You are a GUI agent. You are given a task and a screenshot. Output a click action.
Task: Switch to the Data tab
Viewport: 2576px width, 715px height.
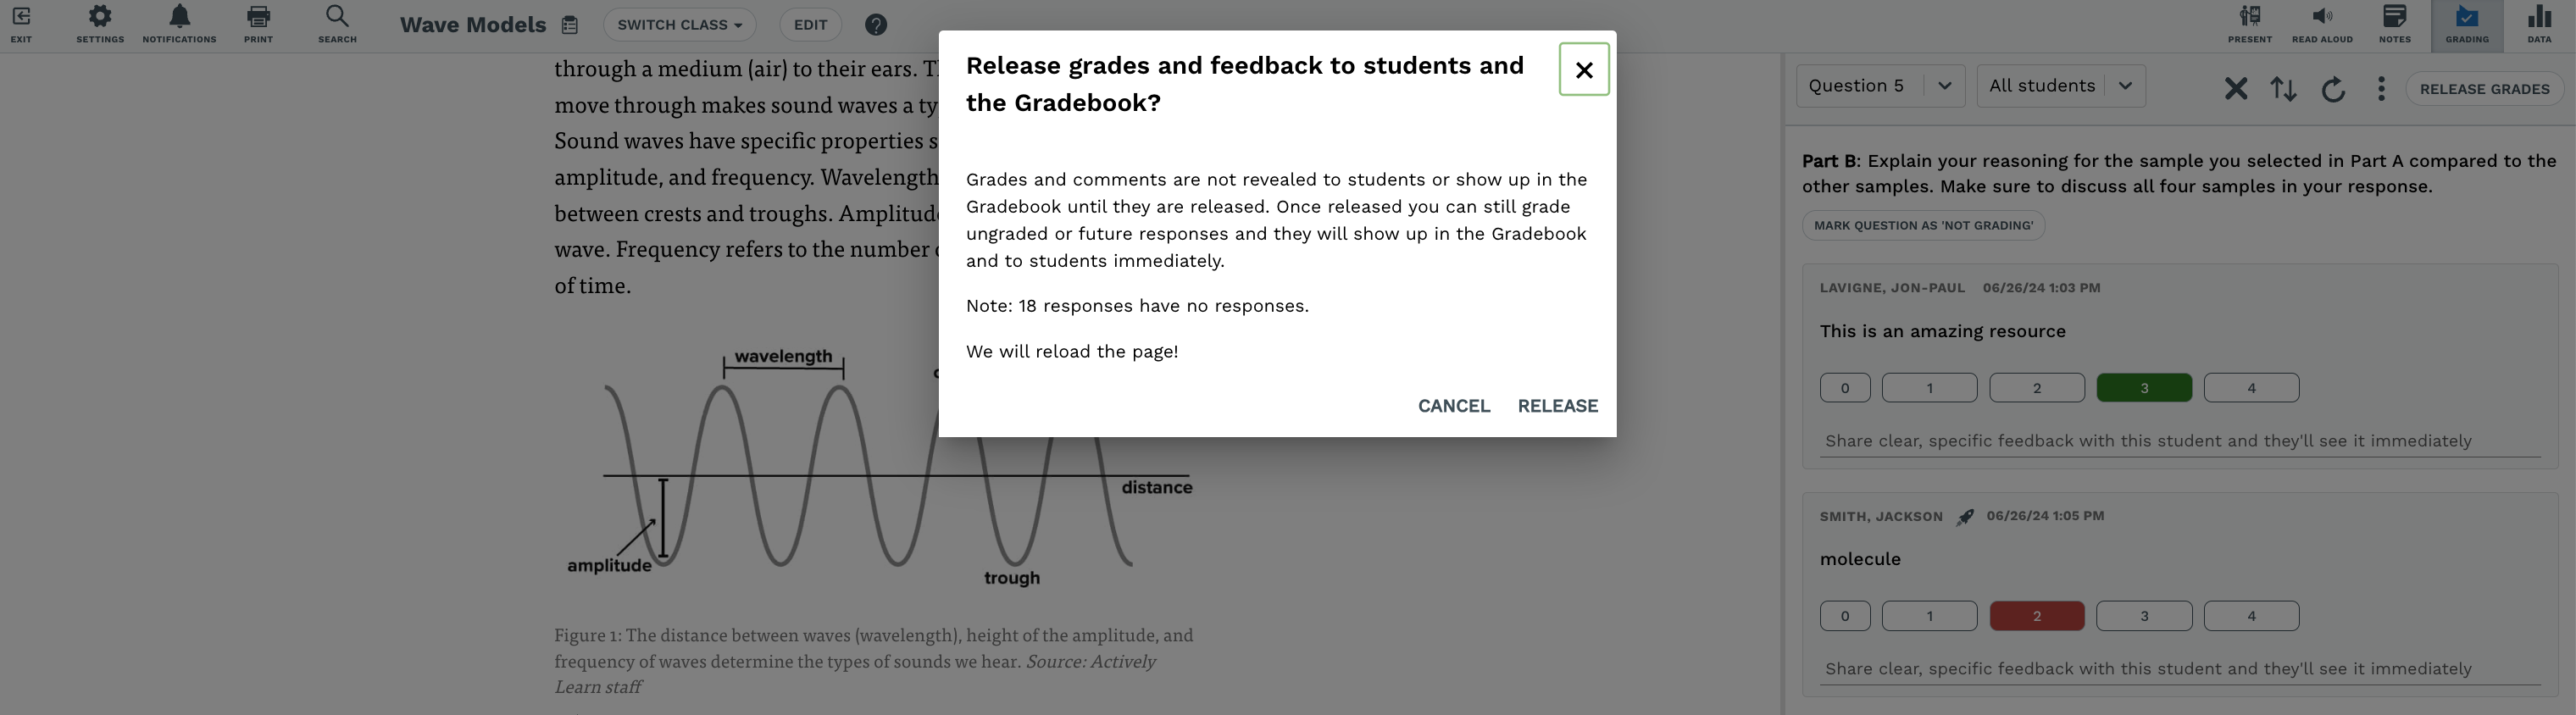[2539, 24]
